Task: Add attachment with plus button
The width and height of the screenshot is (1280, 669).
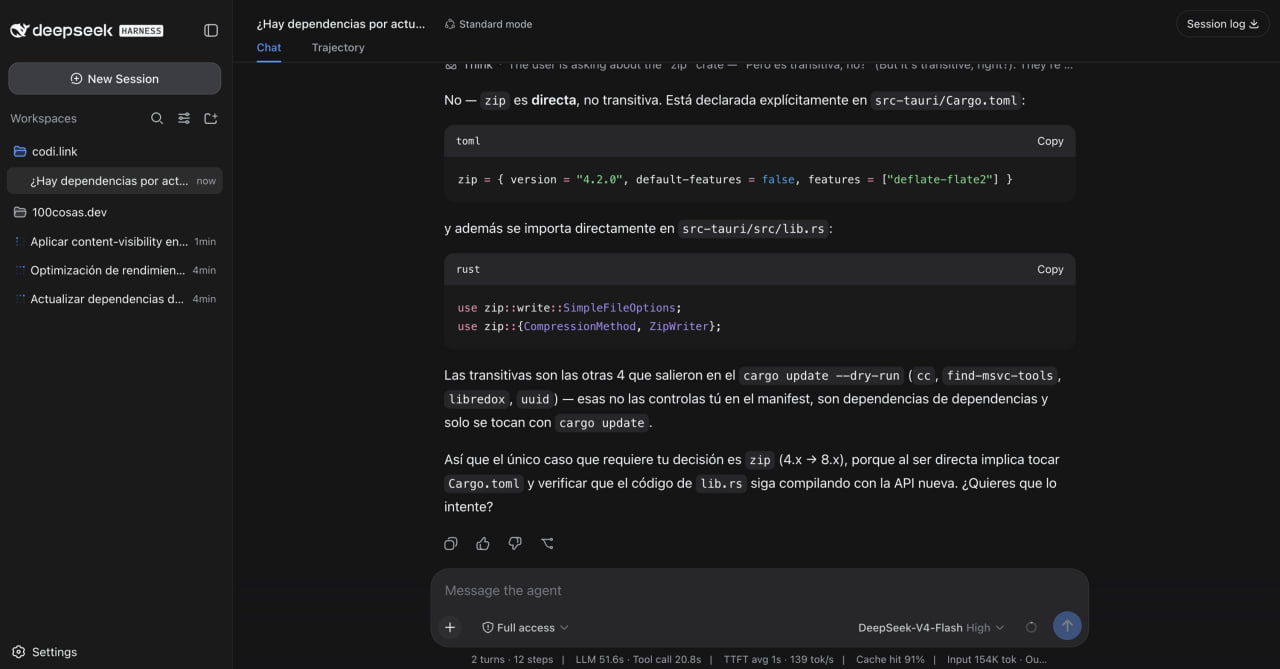Action: 450,628
